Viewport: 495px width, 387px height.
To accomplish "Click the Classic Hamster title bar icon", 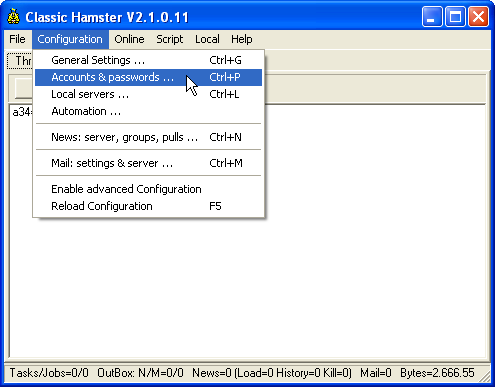I will [14, 16].
